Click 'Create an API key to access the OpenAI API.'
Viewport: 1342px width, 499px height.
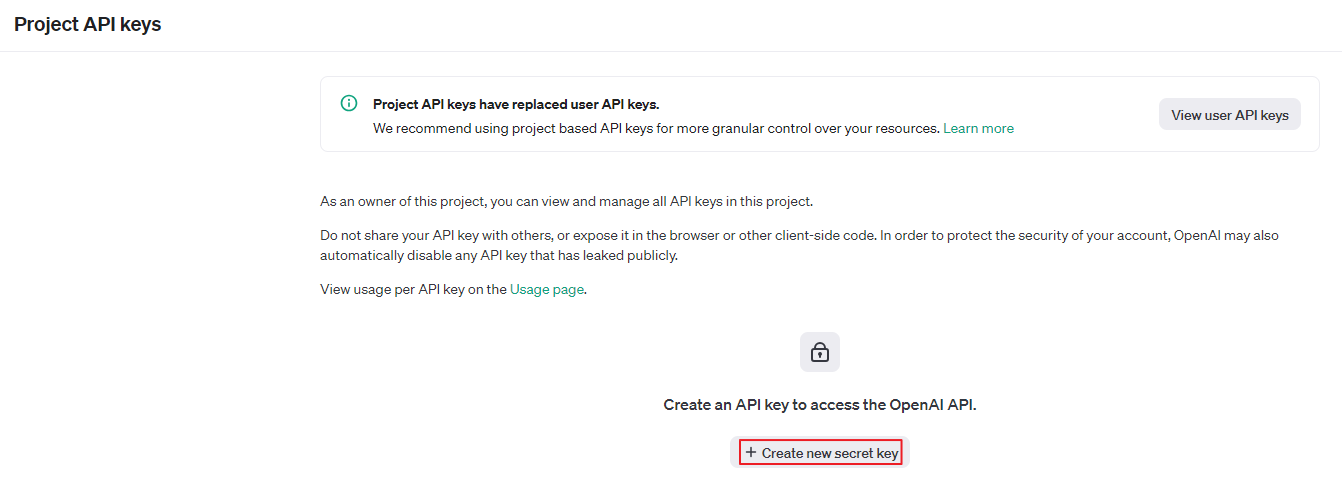pyautogui.click(x=820, y=405)
